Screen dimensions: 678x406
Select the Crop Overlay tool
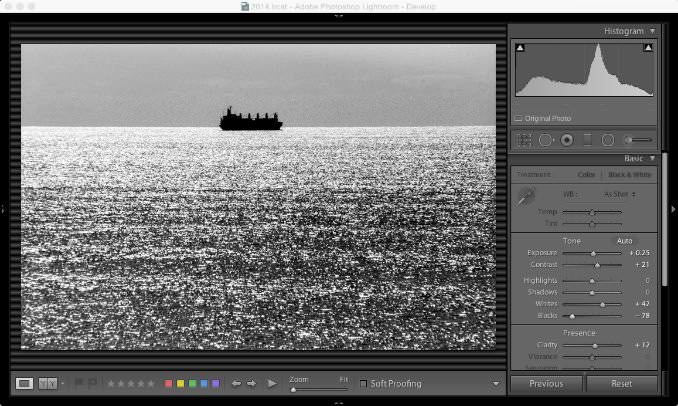click(x=523, y=140)
